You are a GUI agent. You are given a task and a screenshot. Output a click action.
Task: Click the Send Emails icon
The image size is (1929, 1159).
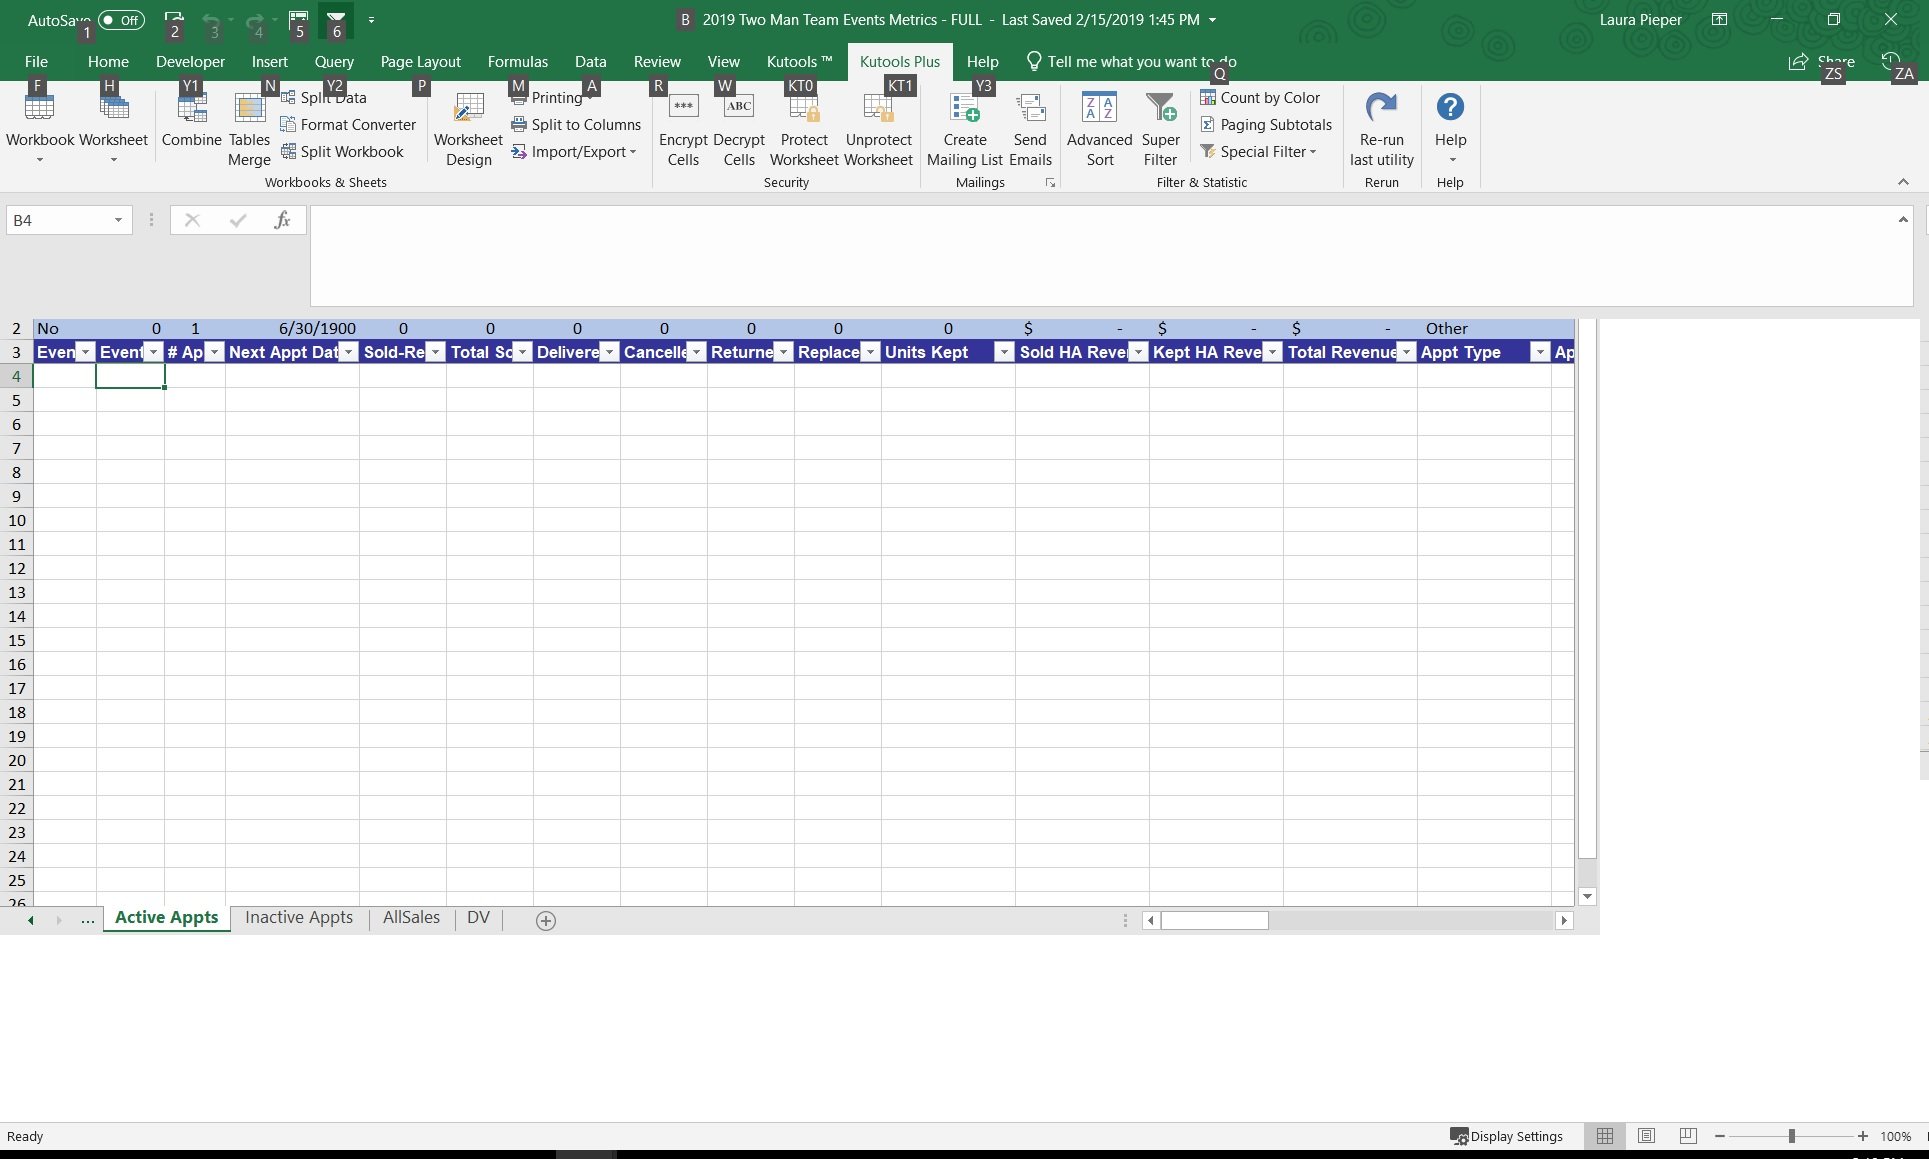[1030, 107]
